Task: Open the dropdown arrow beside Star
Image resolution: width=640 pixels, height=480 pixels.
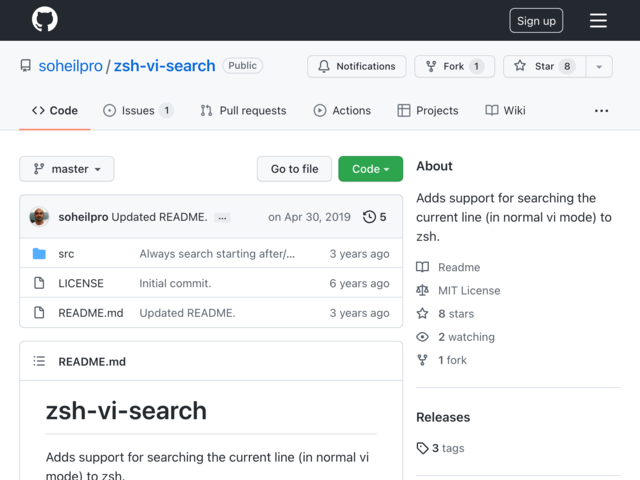Action: coord(599,66)
